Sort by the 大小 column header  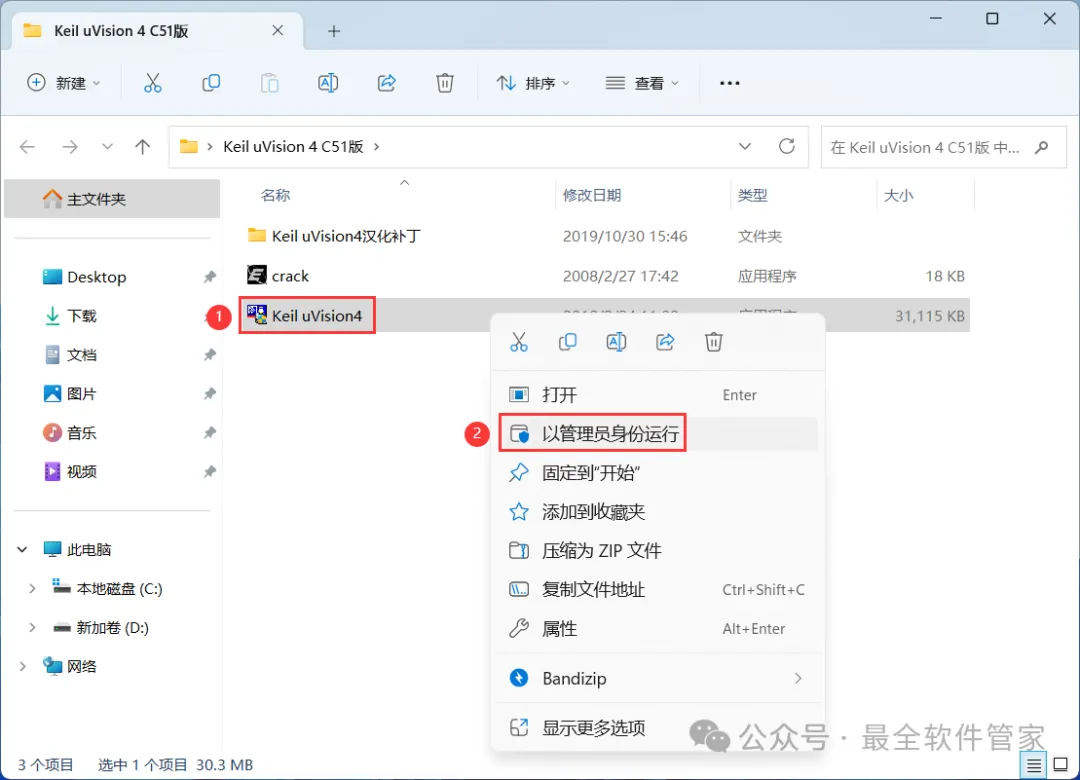click(x=898, y=196)
